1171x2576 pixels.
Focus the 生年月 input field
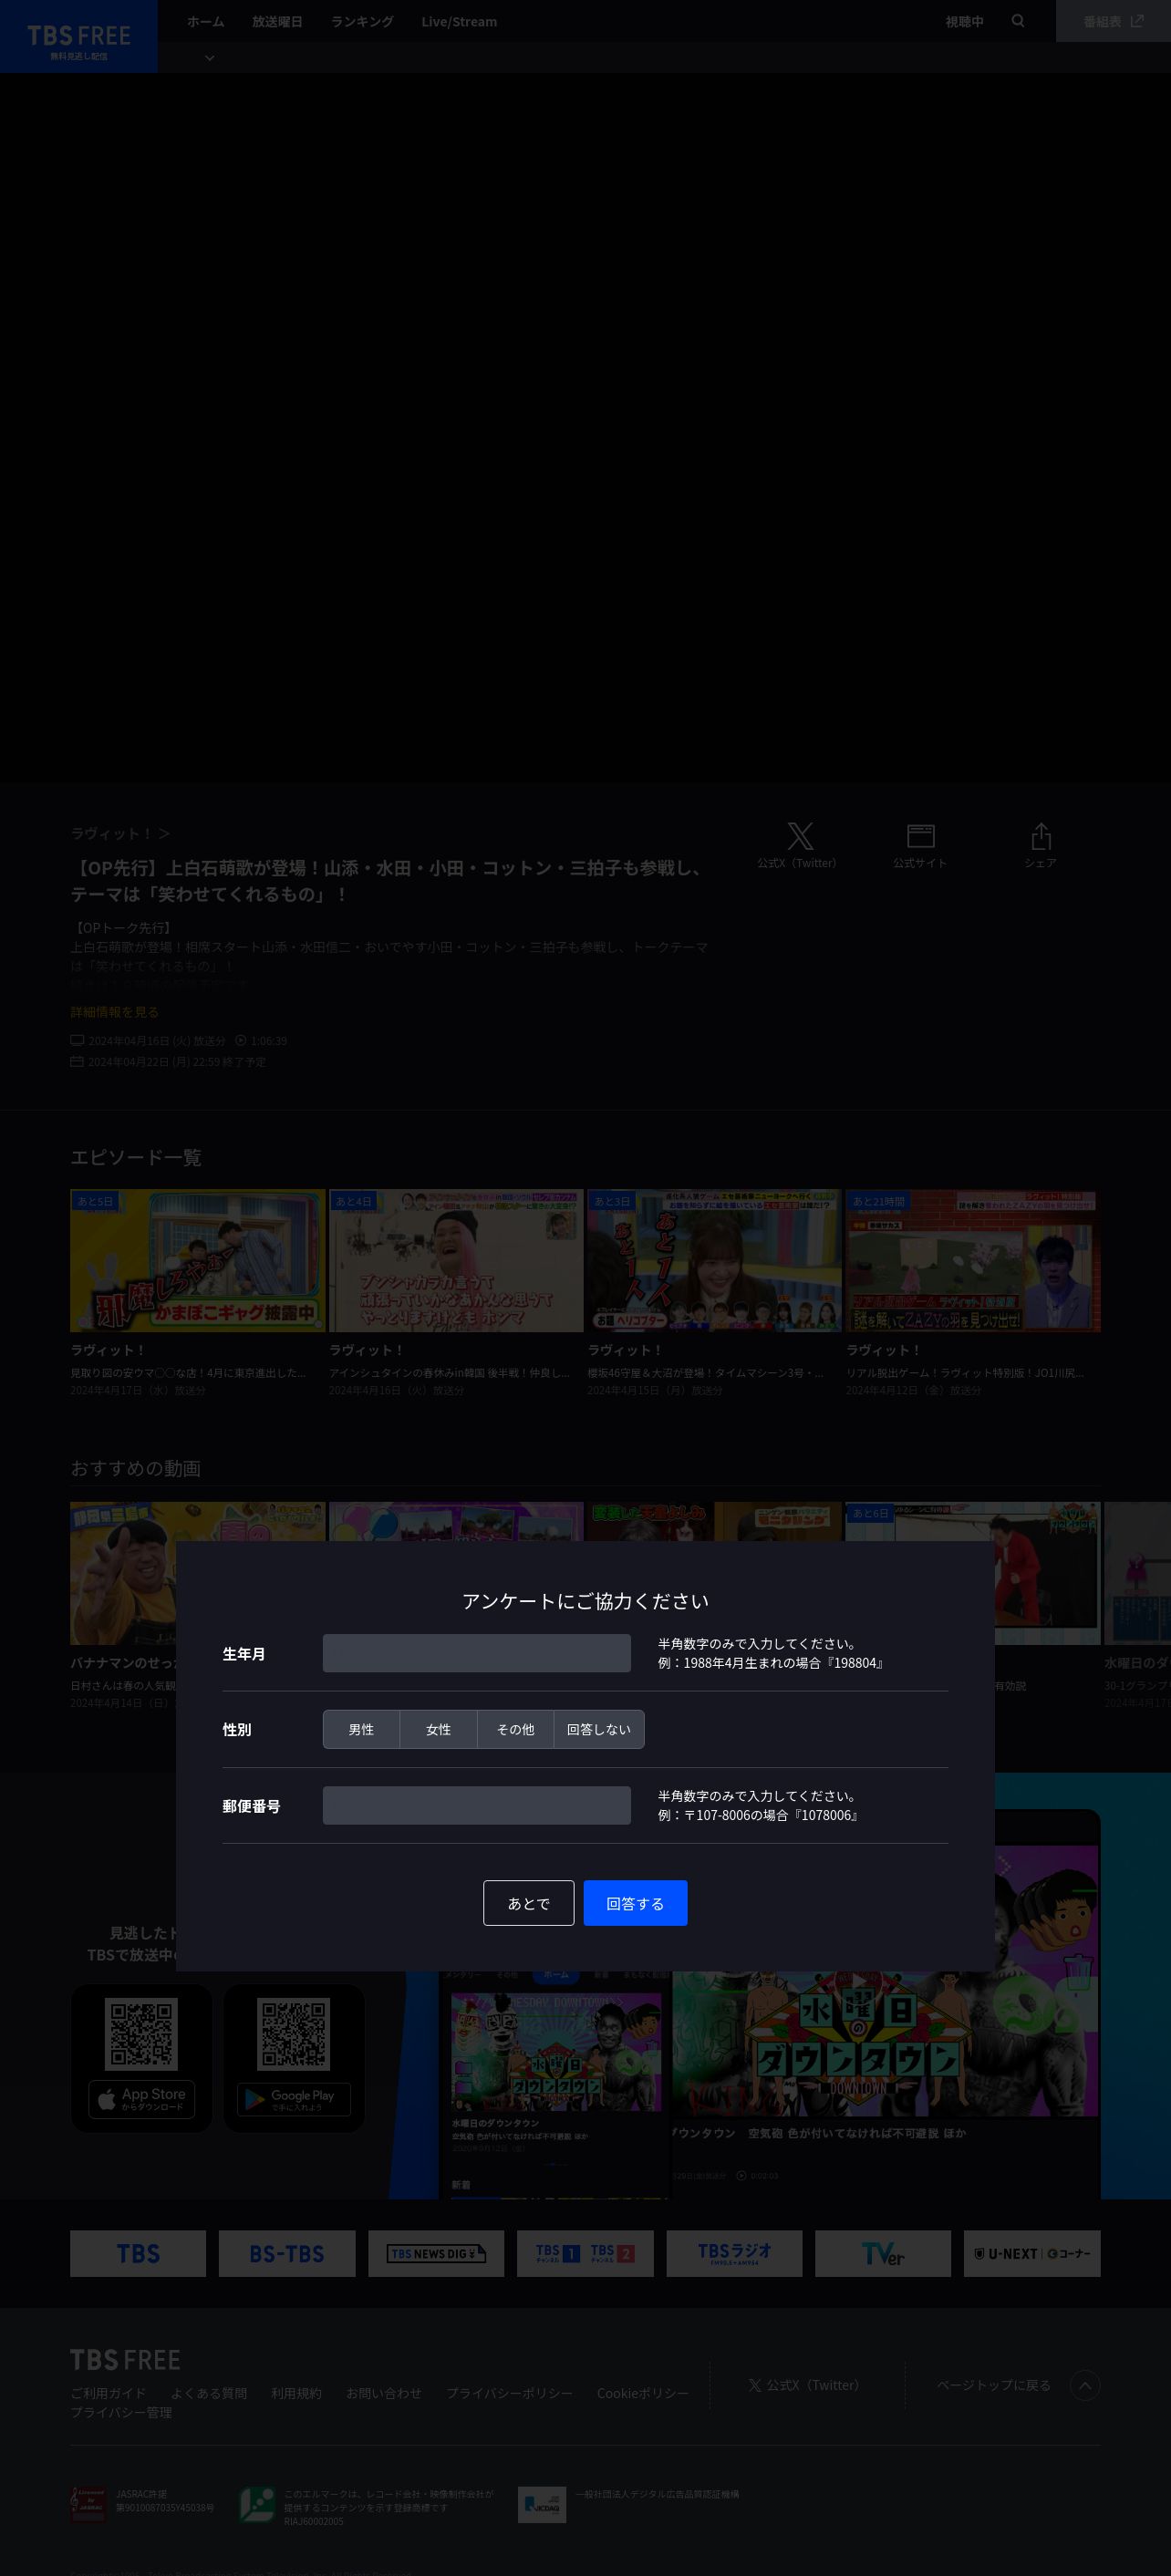pos(476,1653)
